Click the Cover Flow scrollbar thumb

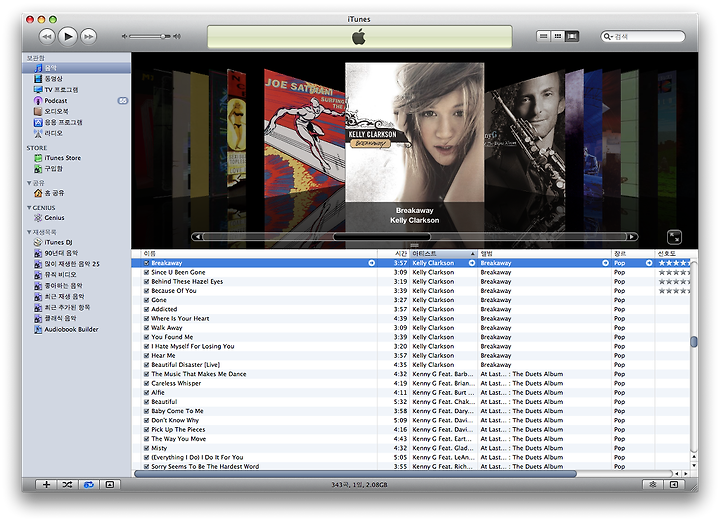[x=382, y=237]
